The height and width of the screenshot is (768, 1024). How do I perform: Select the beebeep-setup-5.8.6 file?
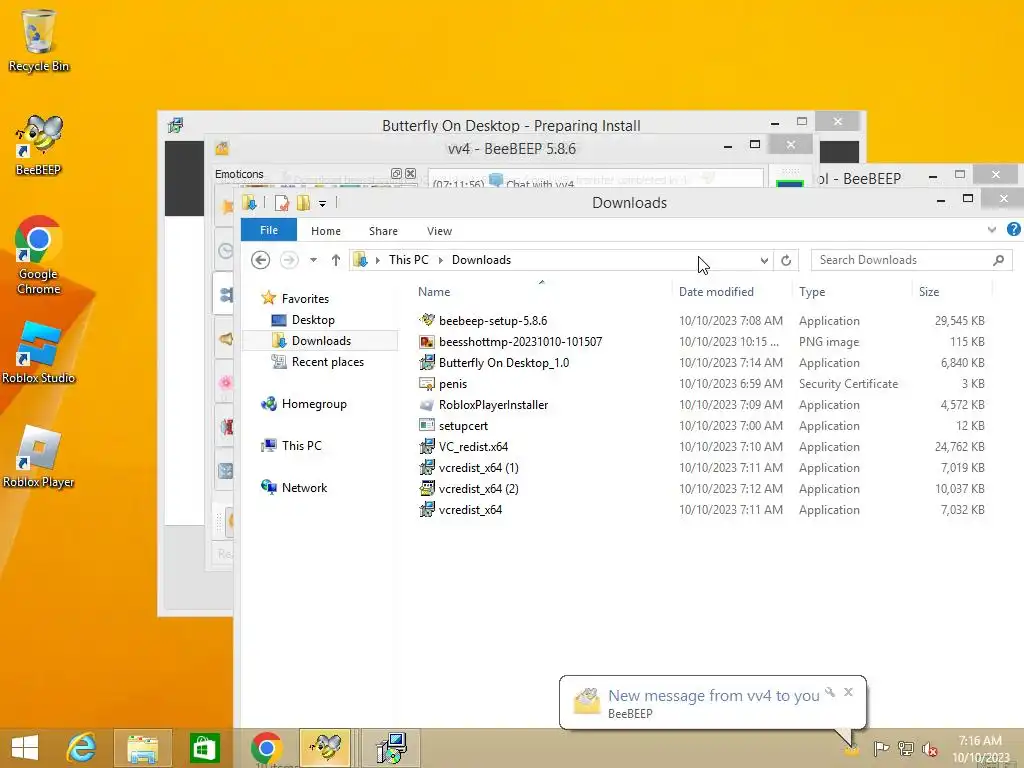coord(492,321)
